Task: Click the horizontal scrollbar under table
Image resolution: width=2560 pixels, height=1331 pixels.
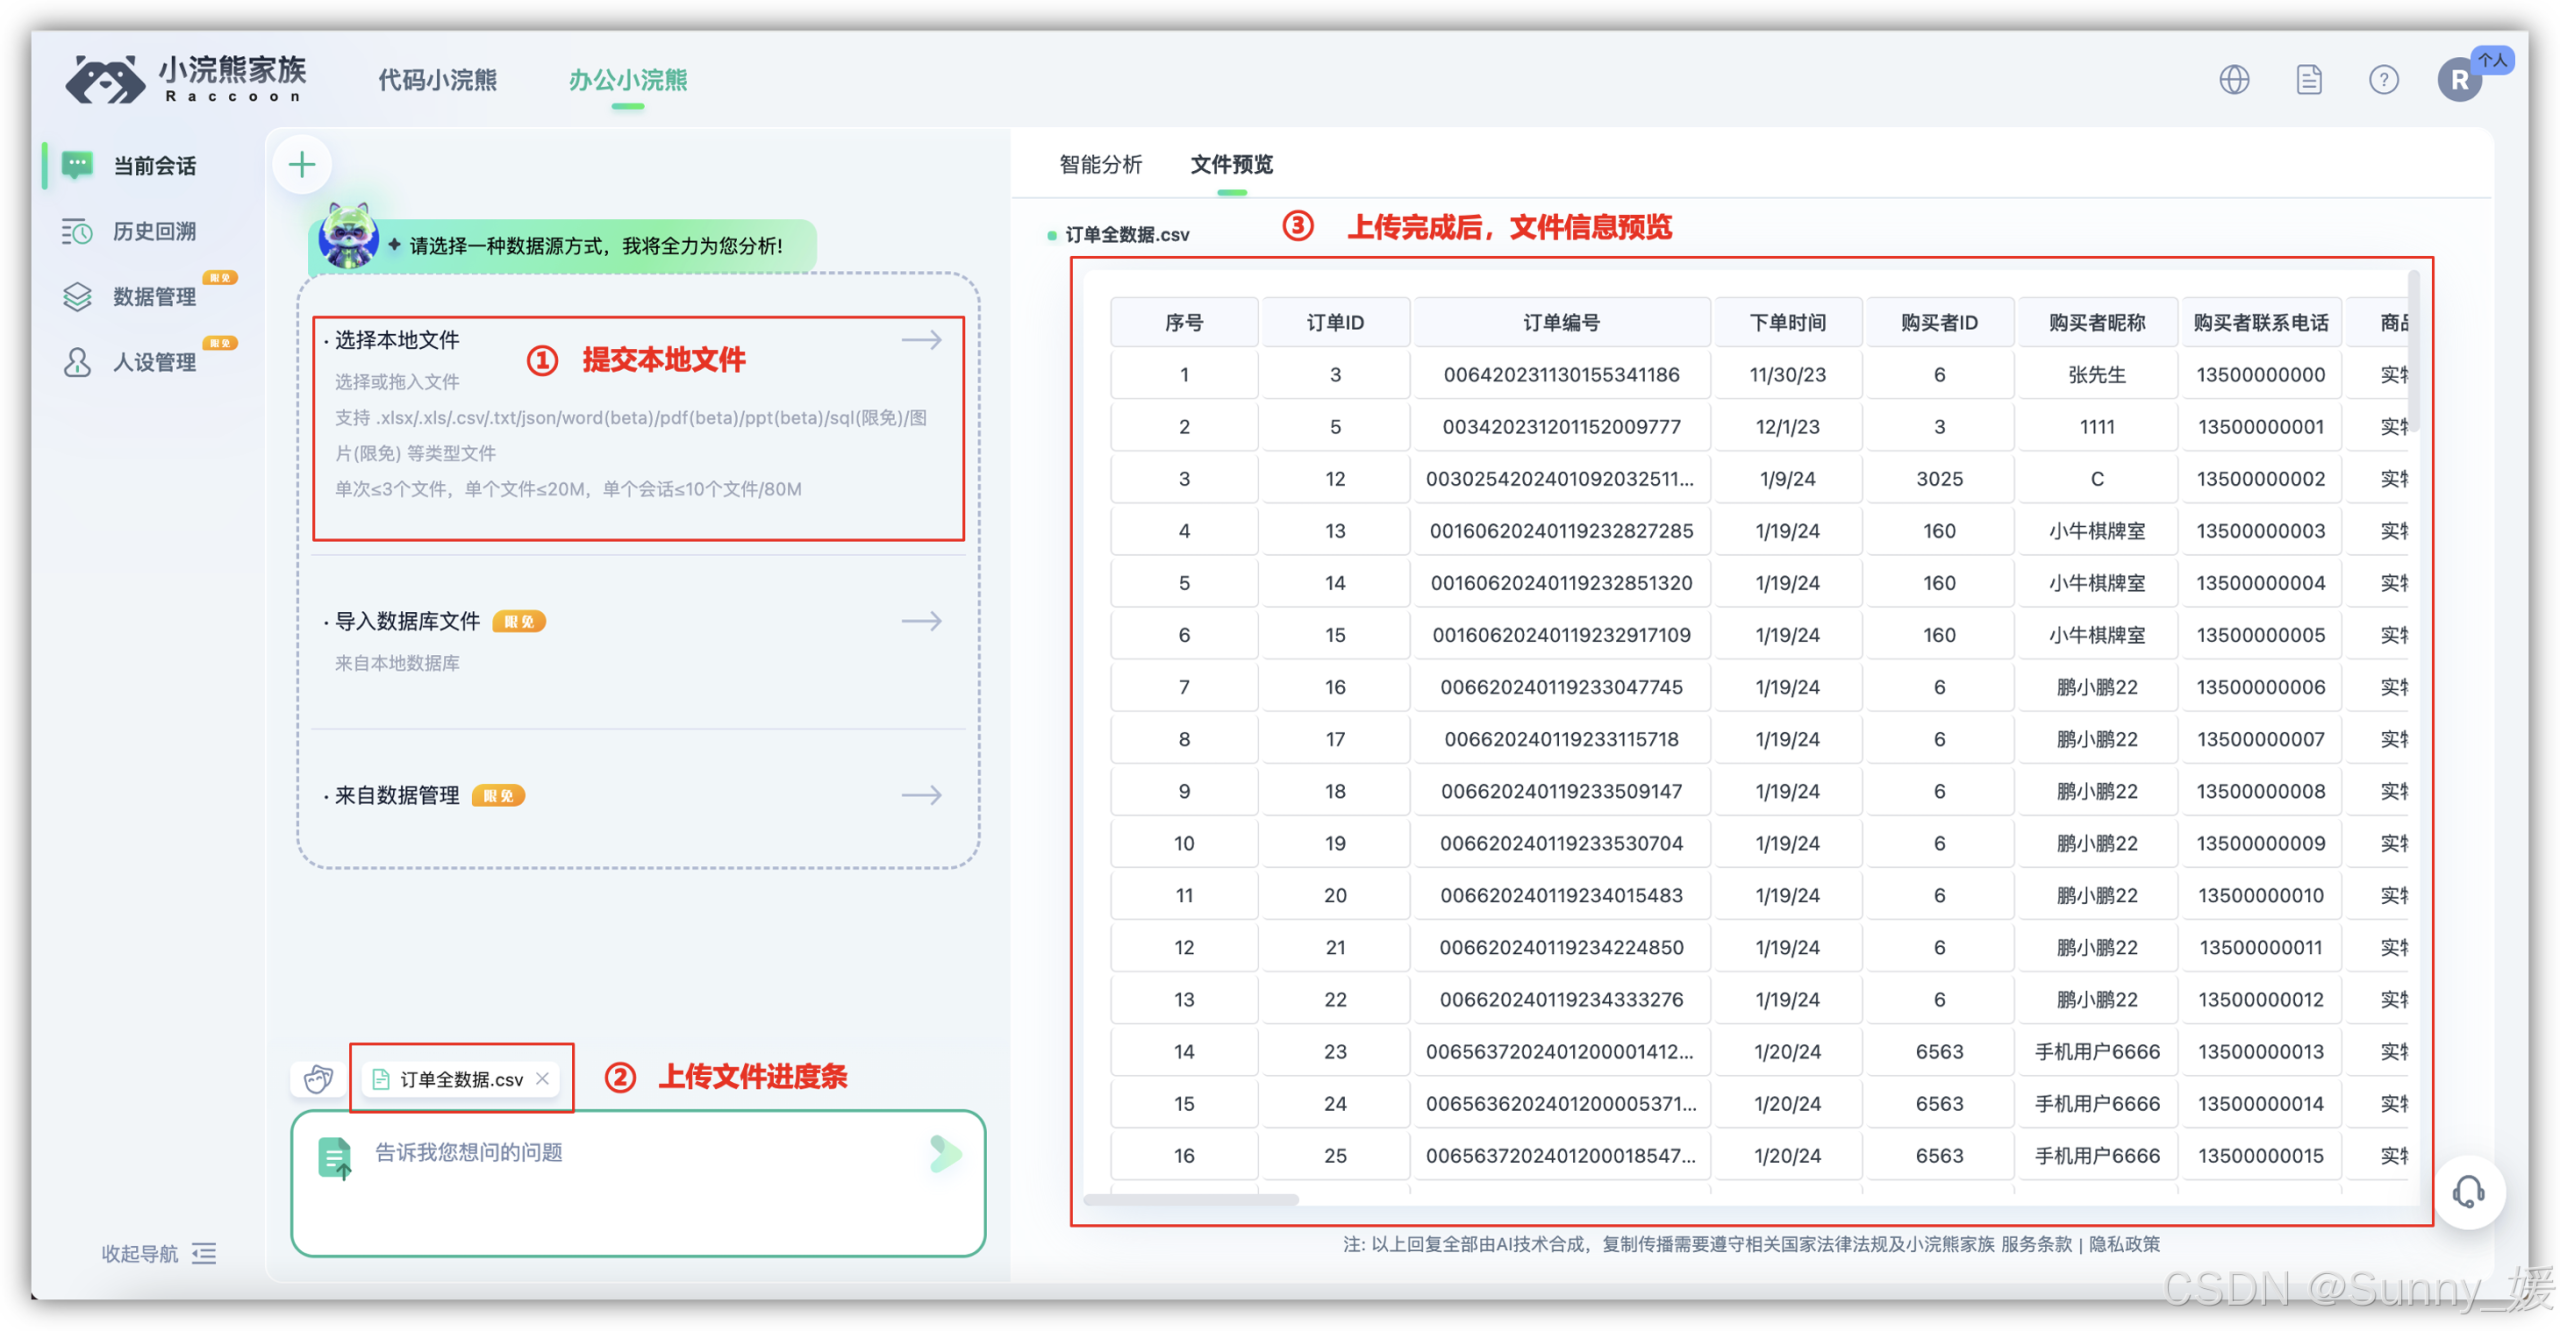Action: coord(1190,1199)
